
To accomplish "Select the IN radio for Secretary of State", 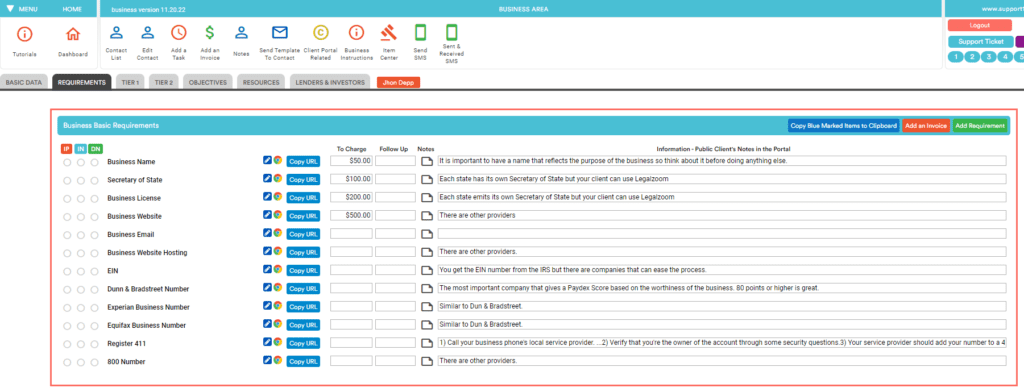I will pyautogui.click(x=81, y=180).
